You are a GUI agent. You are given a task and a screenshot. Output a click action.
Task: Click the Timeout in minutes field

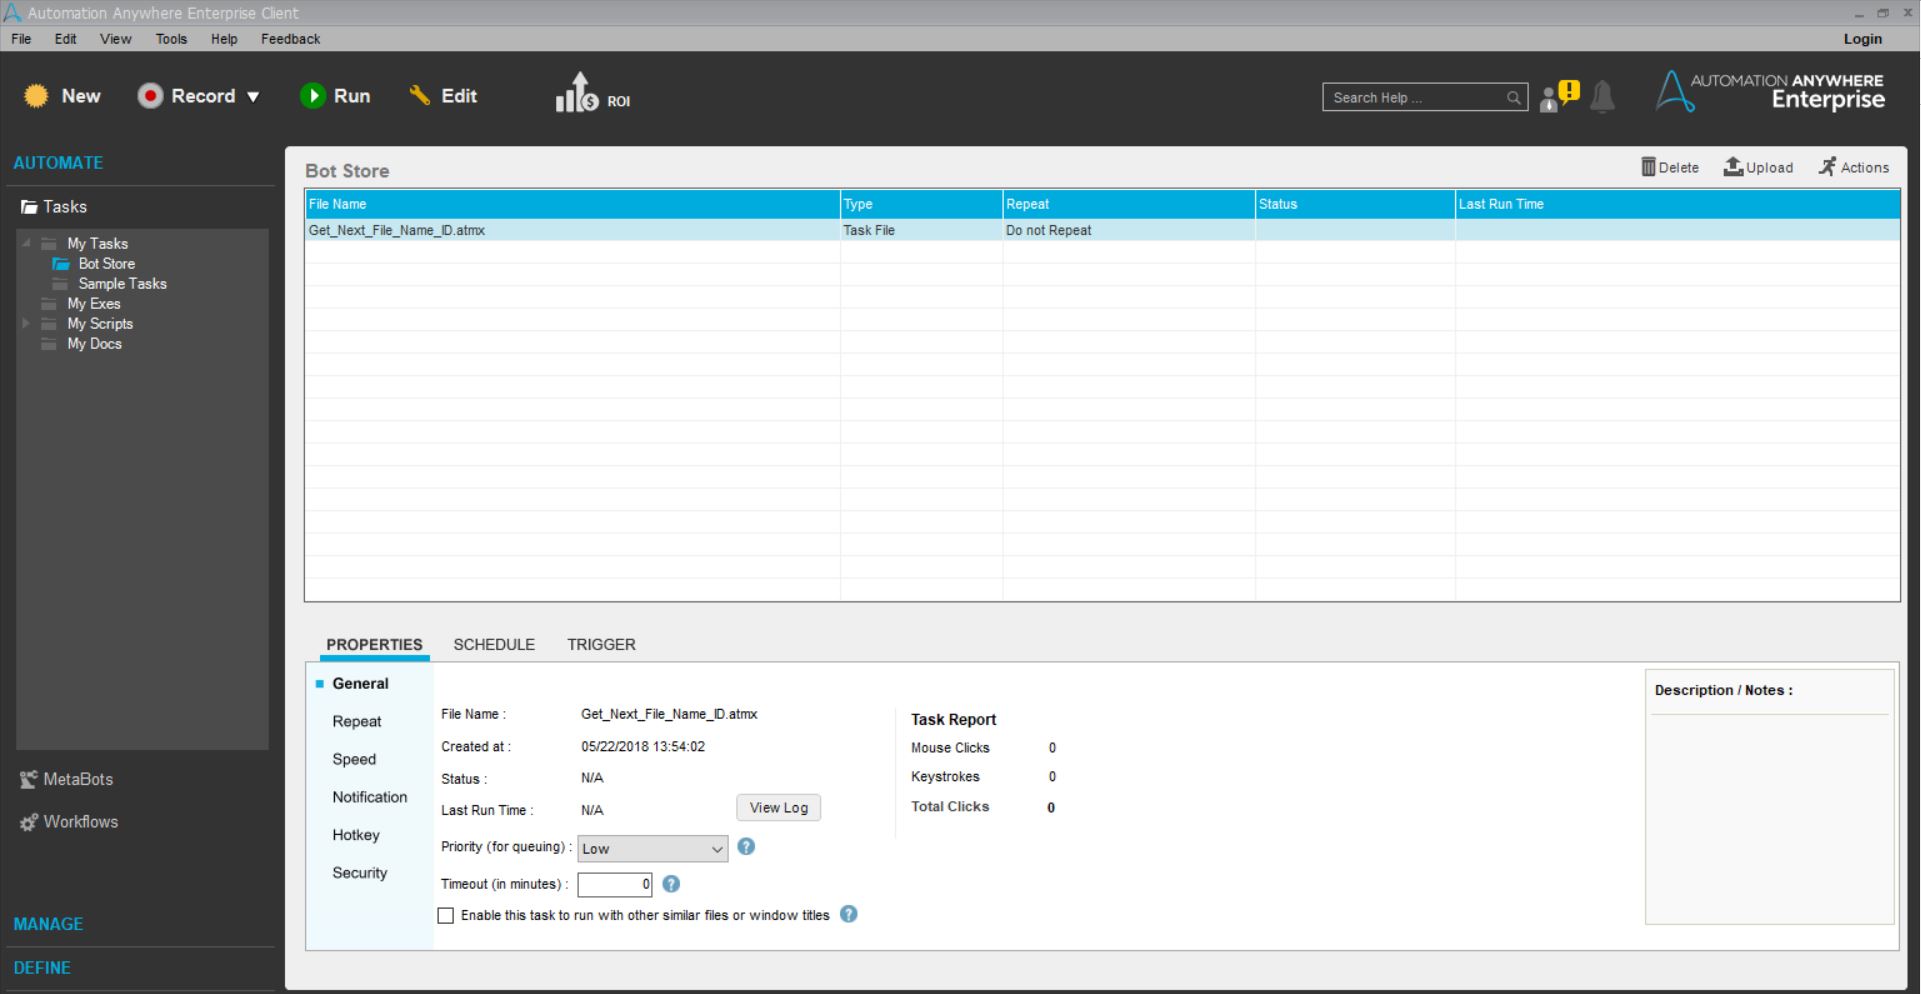pyautogui.click(x=614, y=884)
